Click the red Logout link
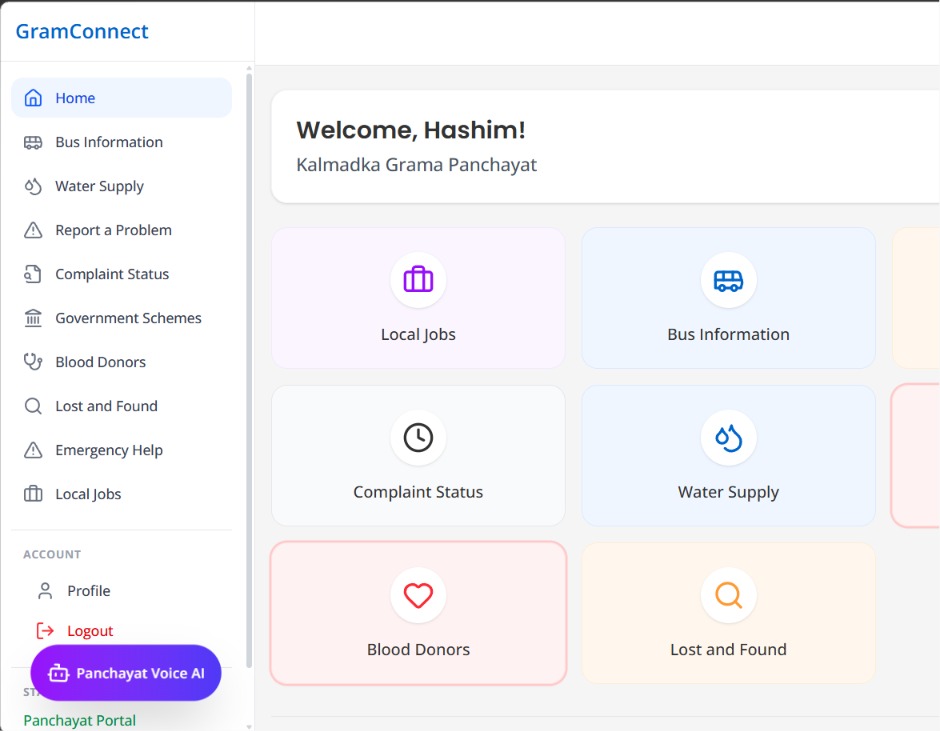 (x=90, y=631)
